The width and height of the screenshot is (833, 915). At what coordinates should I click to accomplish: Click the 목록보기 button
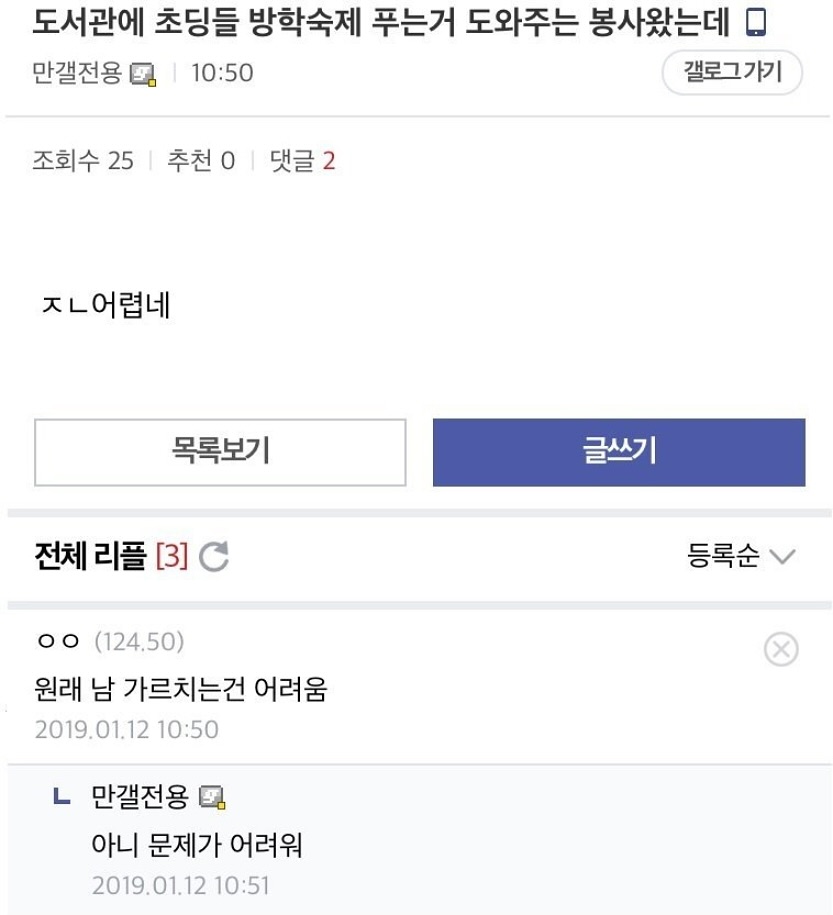pos(220,452)
